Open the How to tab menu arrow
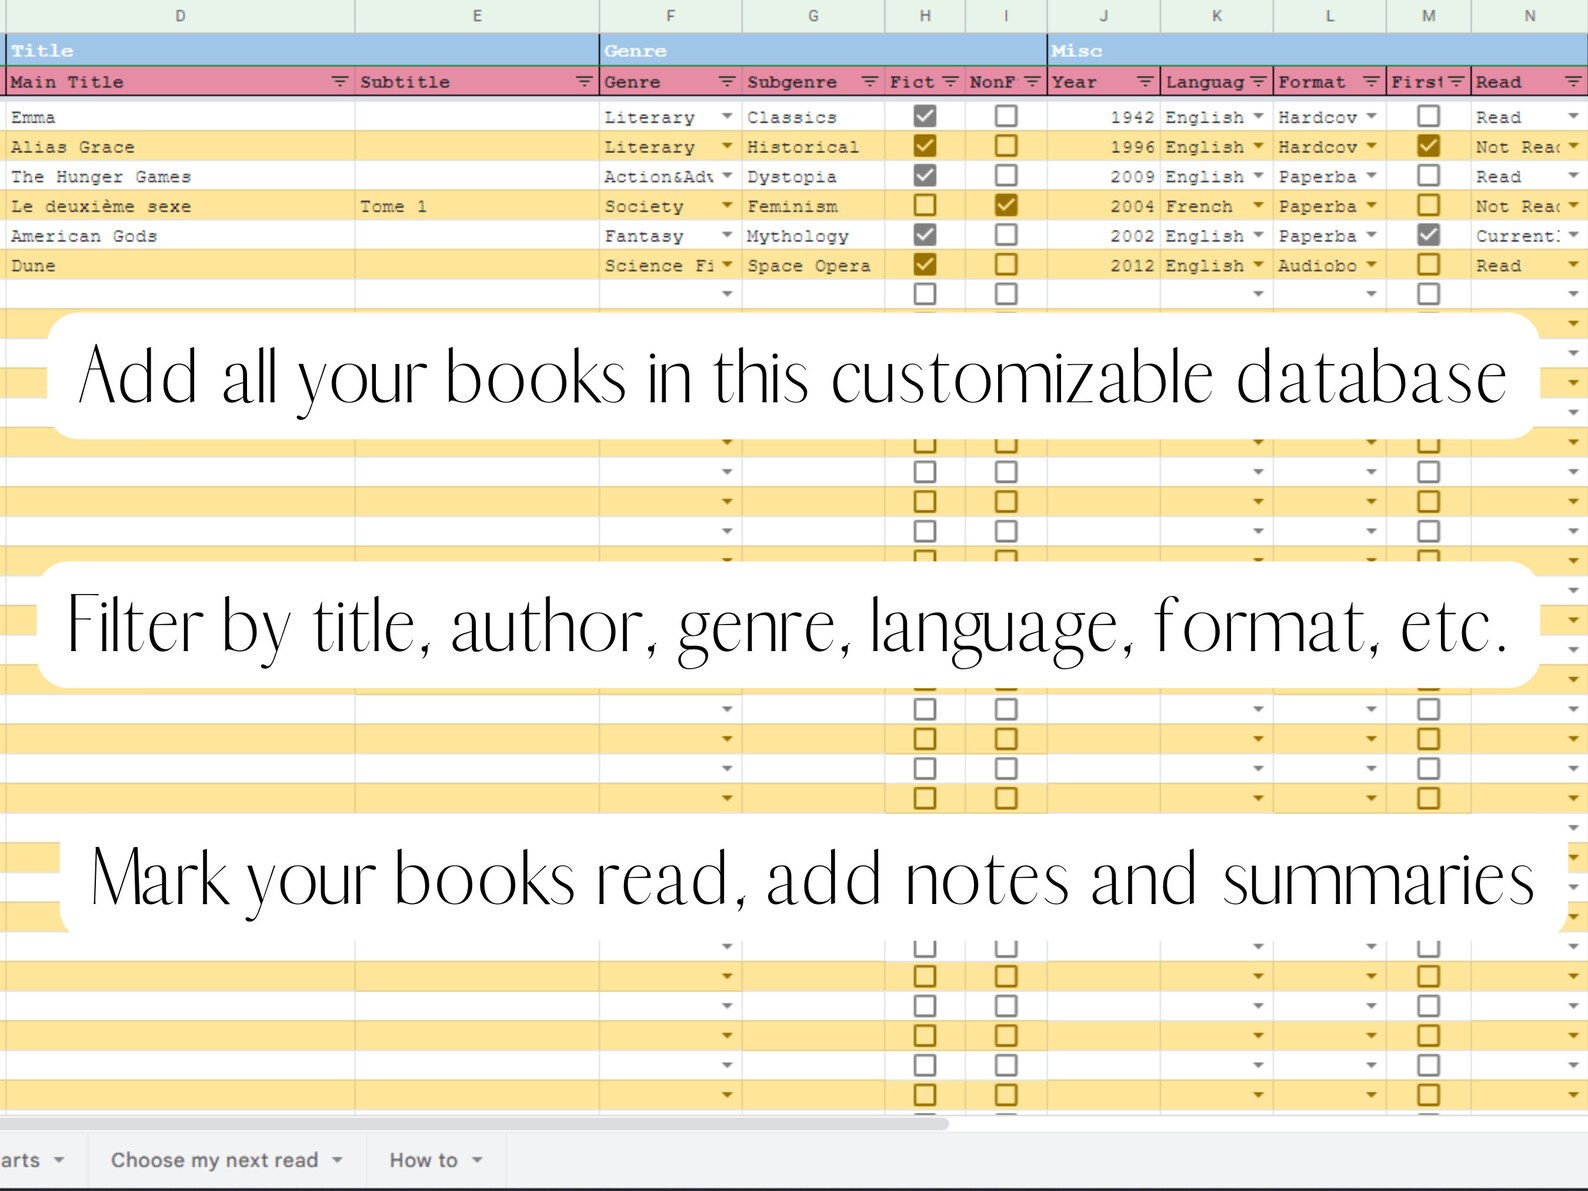 tap(477, 1160)
